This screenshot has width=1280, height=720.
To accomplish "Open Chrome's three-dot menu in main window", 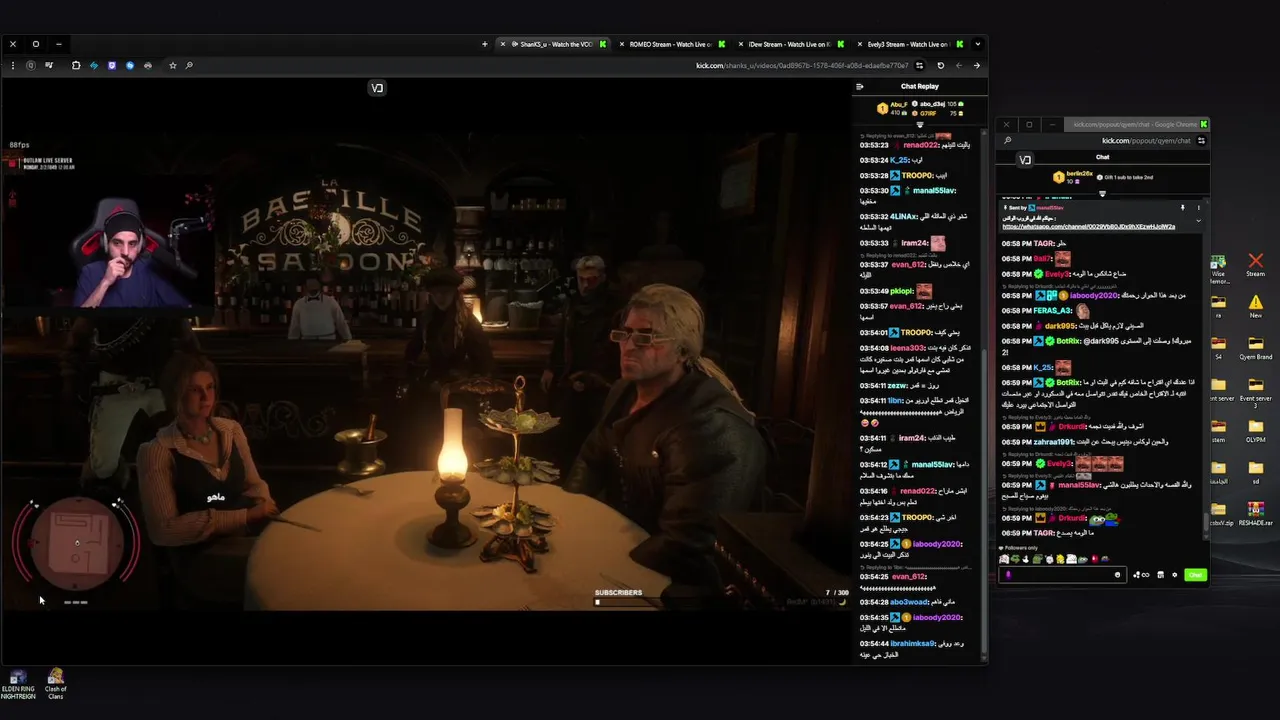I will (x=13, y=65).
